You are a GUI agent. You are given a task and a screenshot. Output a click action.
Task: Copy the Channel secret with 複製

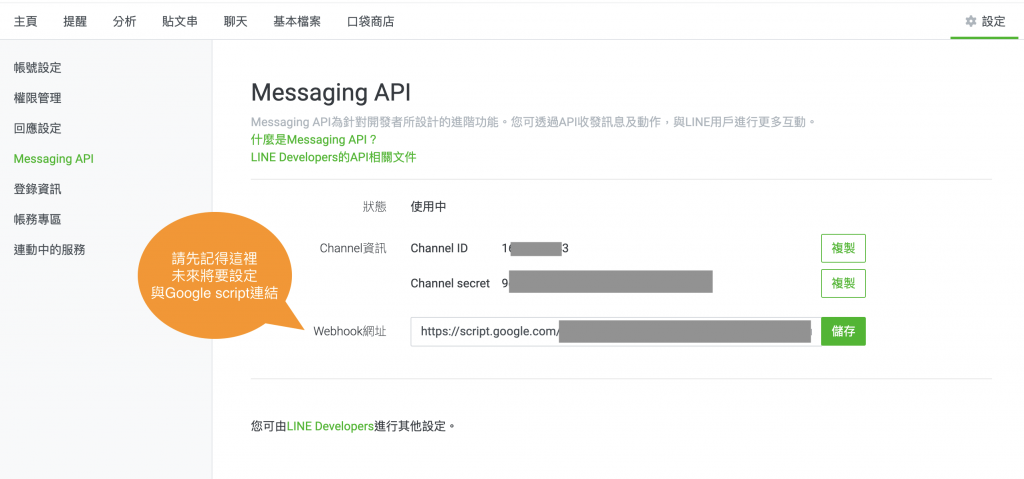(843, 284)
